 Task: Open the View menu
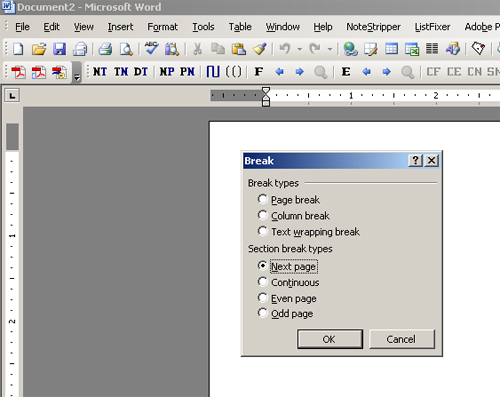(84, 27)
